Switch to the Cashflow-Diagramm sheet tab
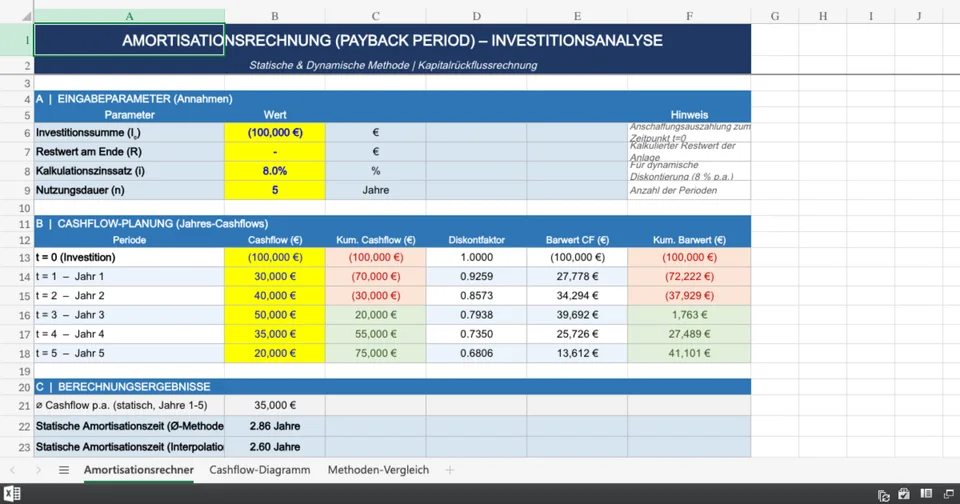This screenshot has height=504, width=960. pos(260,470)
